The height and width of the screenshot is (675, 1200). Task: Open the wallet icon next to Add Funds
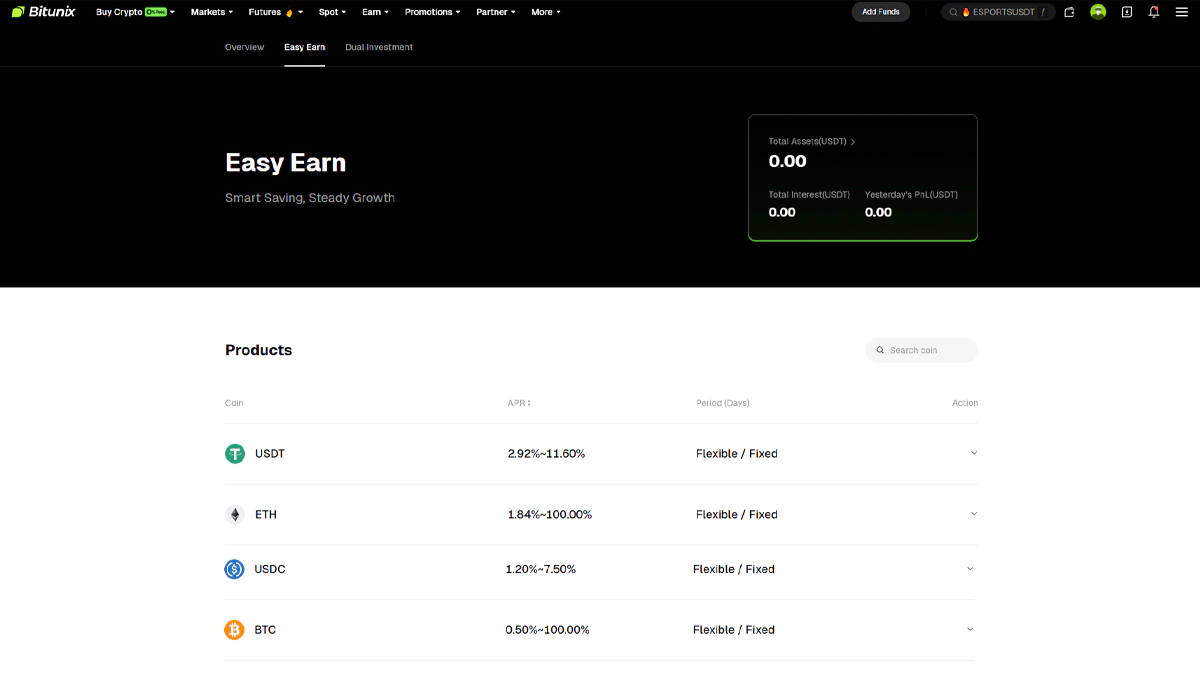[x=1069, y=11]
